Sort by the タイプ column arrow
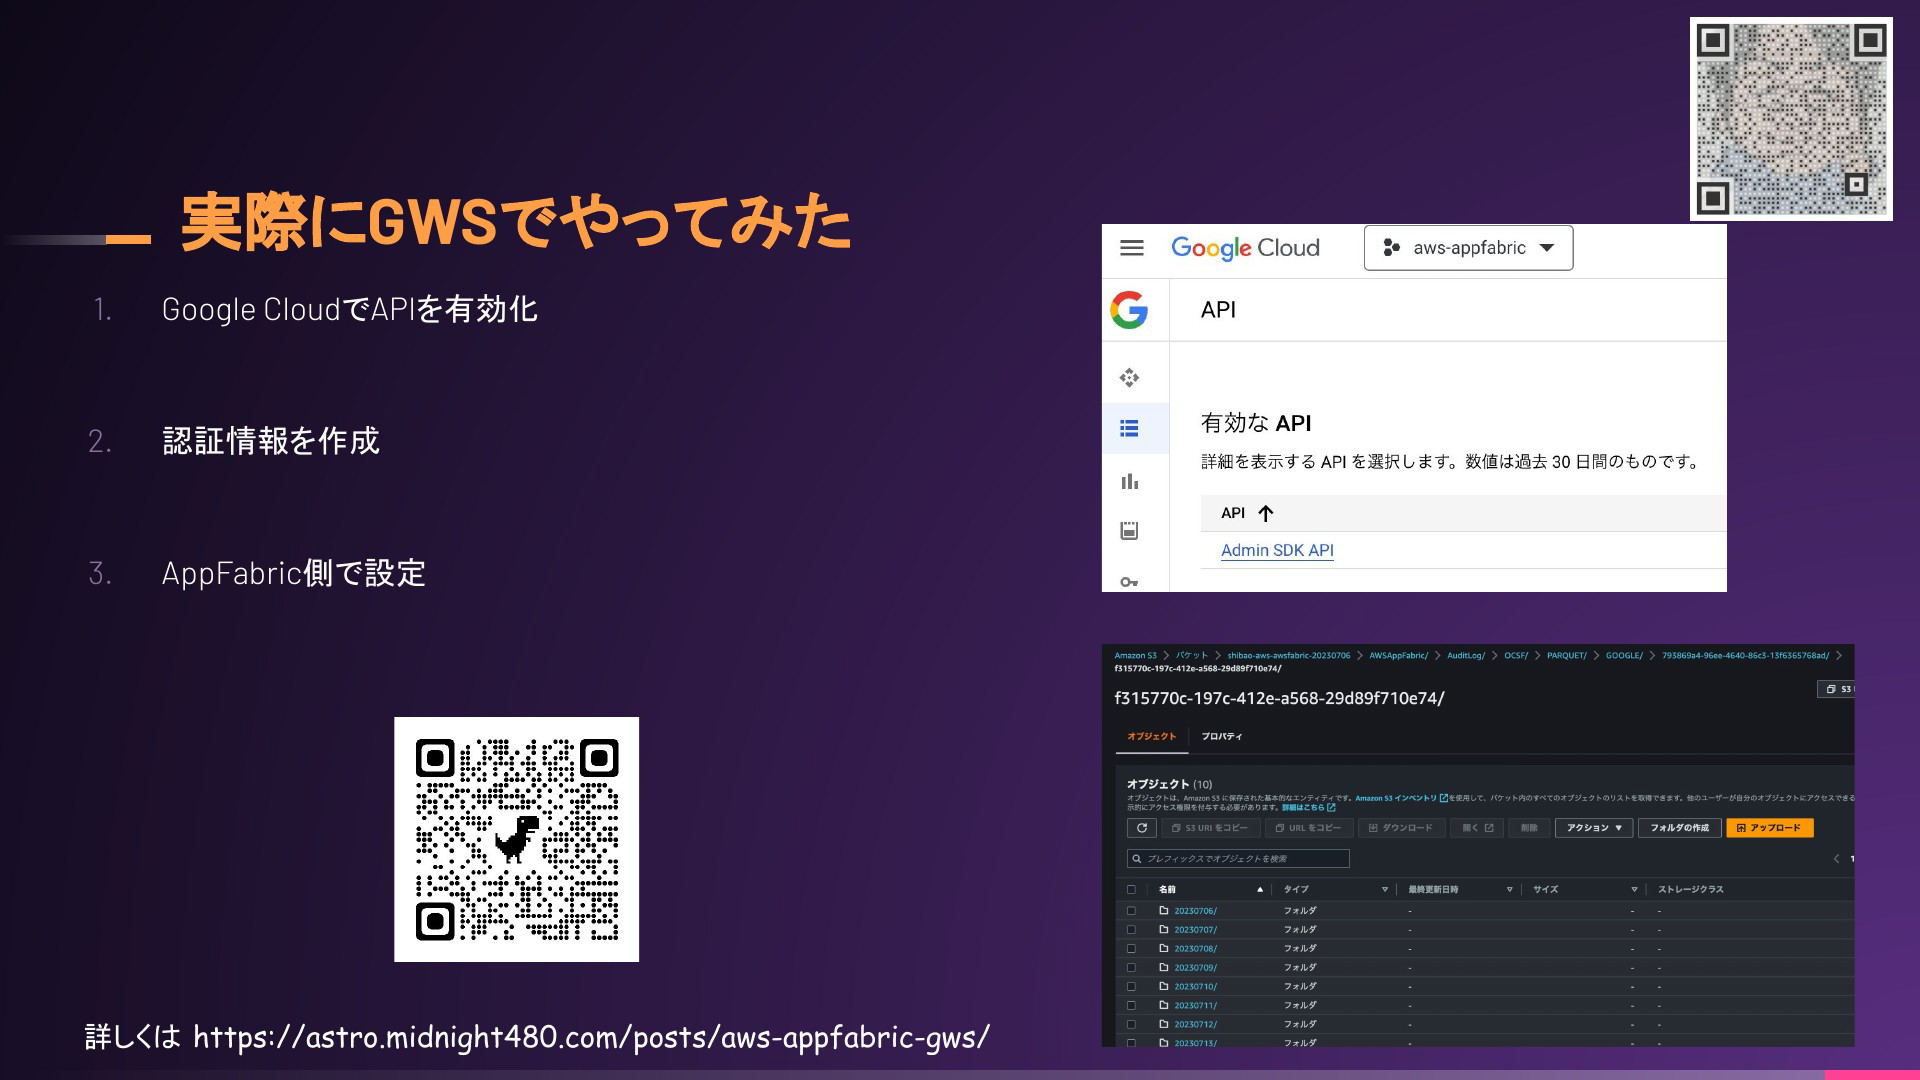Viewport: 1920px width, 1080px height. 1385,889
